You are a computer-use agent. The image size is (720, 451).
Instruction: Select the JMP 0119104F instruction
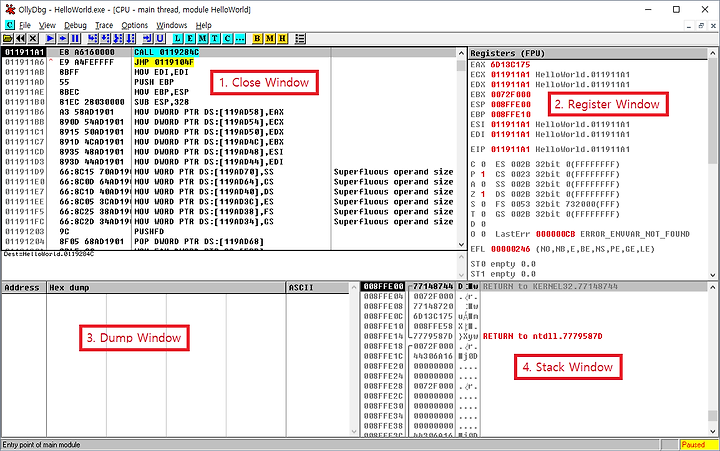pyautogui.click(x=164, y=62)
